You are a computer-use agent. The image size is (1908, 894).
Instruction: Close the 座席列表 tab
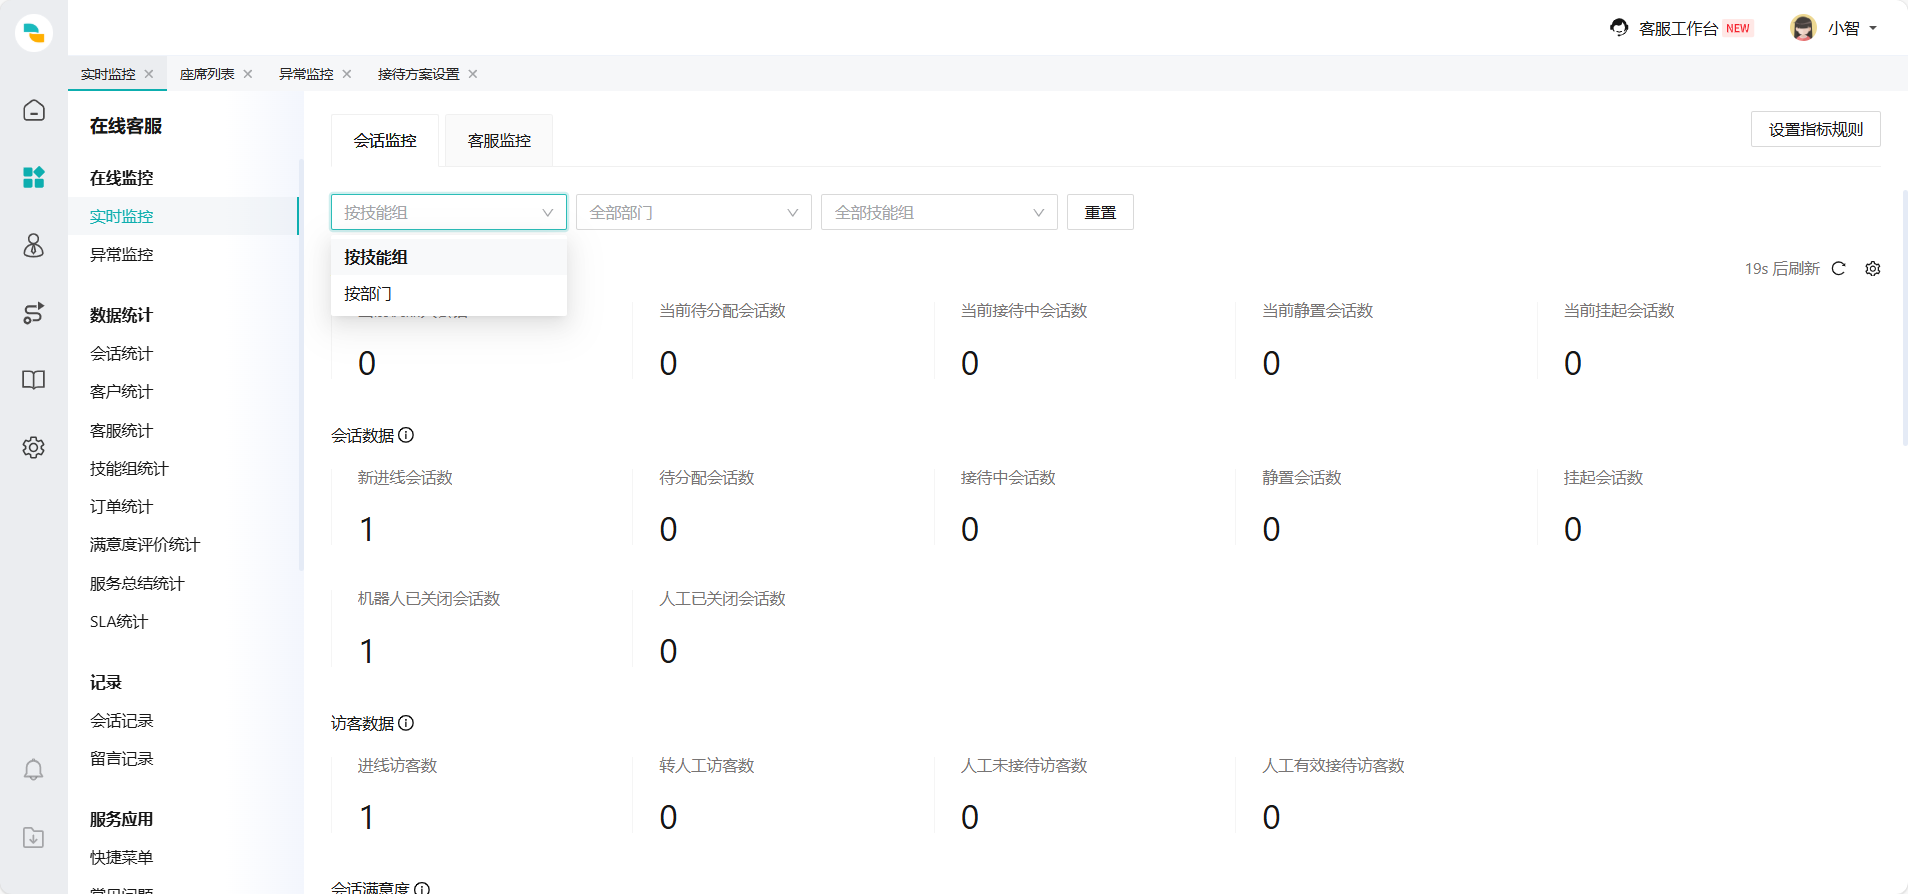(x=248, y=74)
